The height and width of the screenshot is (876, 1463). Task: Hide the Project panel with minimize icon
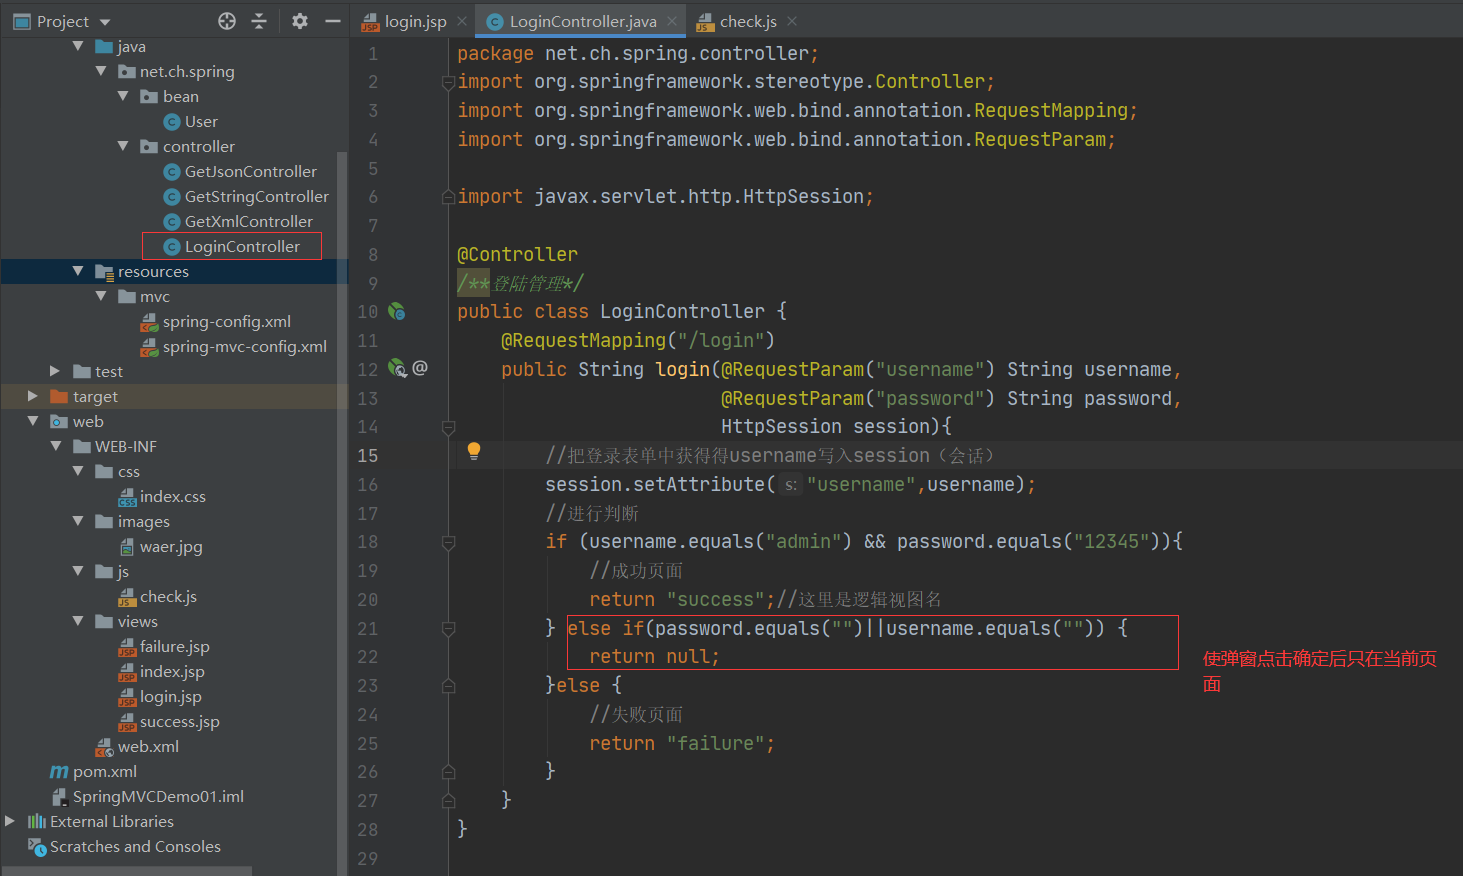click(333, 21)
